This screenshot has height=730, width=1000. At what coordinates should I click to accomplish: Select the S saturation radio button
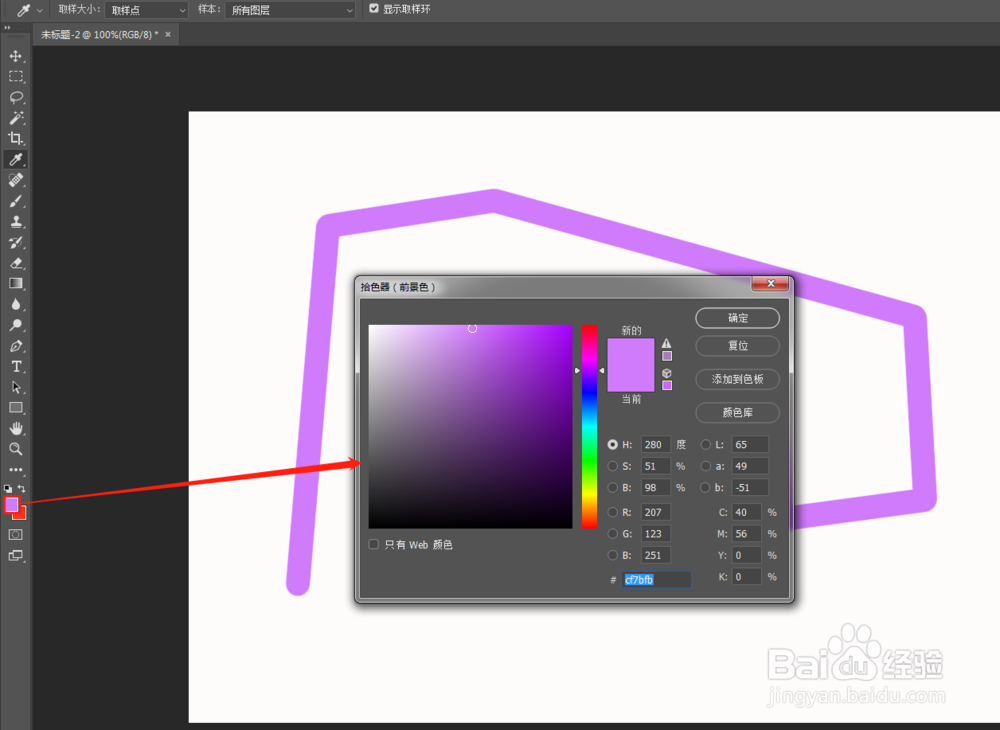[613, 466]
